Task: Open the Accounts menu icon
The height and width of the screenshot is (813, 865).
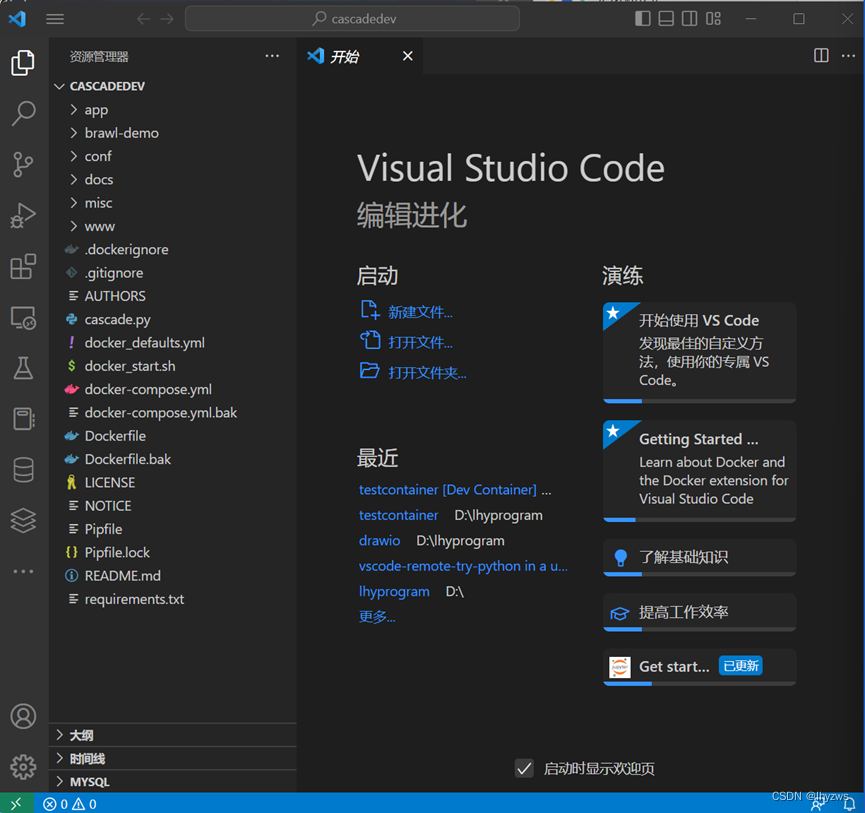Action: click(x=23, y=716)
